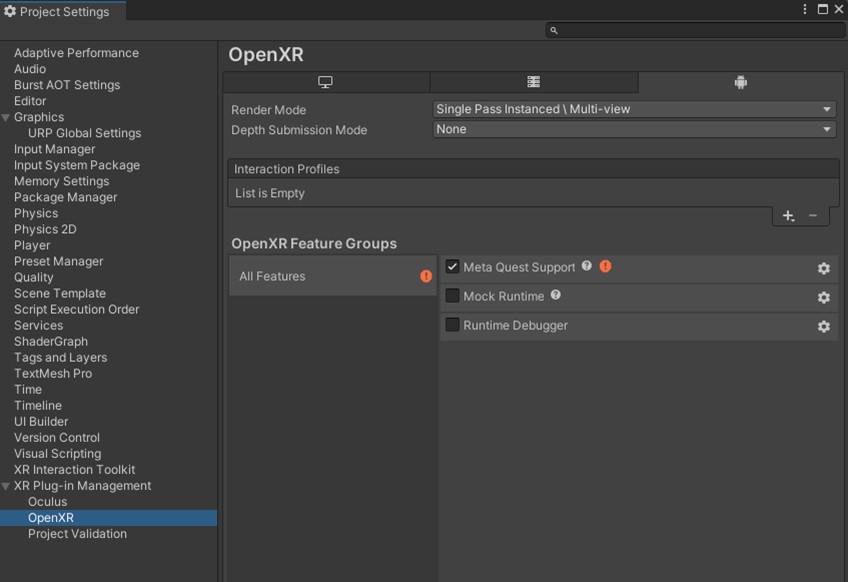Click the All Features warning icon
The height and width of the screenshot is (582, 848).
click(426, 276)
